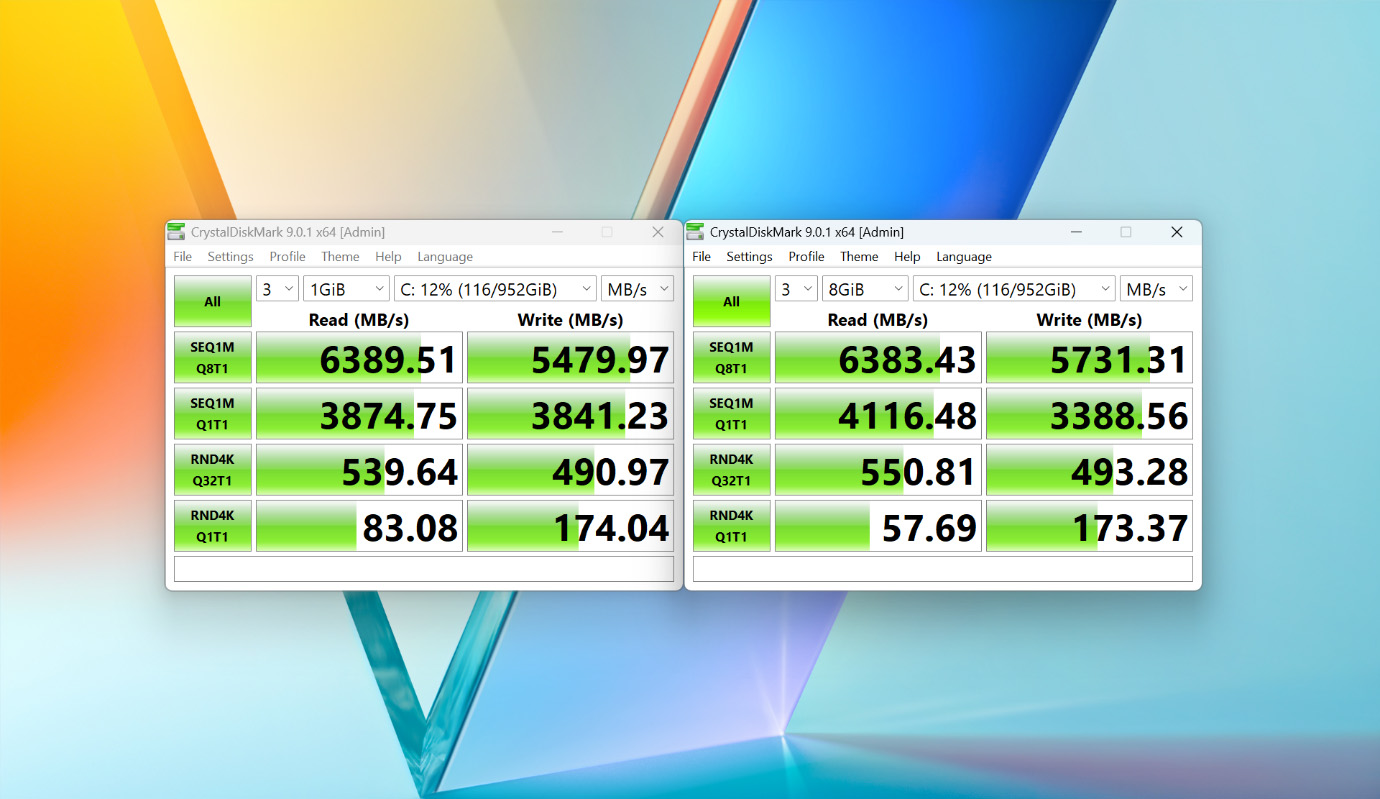Image resolution: width=1380 pixels, height=799 pixels.
Task: Click the CrystalDiskMark icon in the 1GiB window title bar
Action: point(176,232)
